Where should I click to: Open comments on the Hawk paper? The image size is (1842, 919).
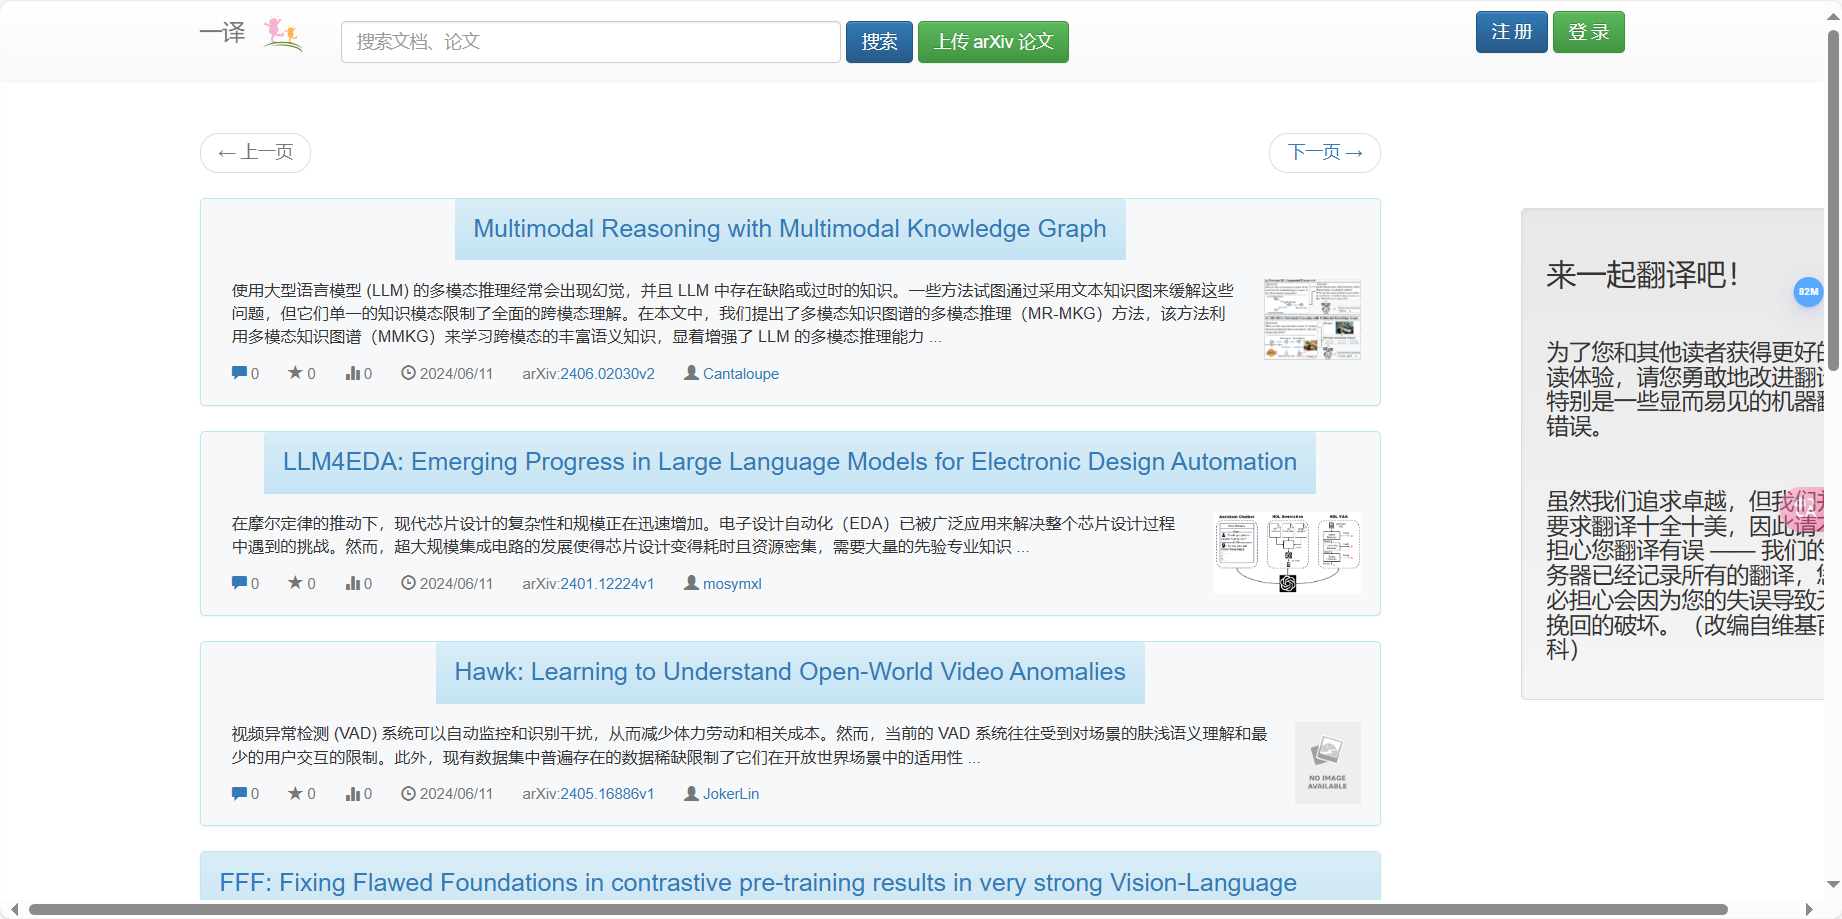point(239,793)
